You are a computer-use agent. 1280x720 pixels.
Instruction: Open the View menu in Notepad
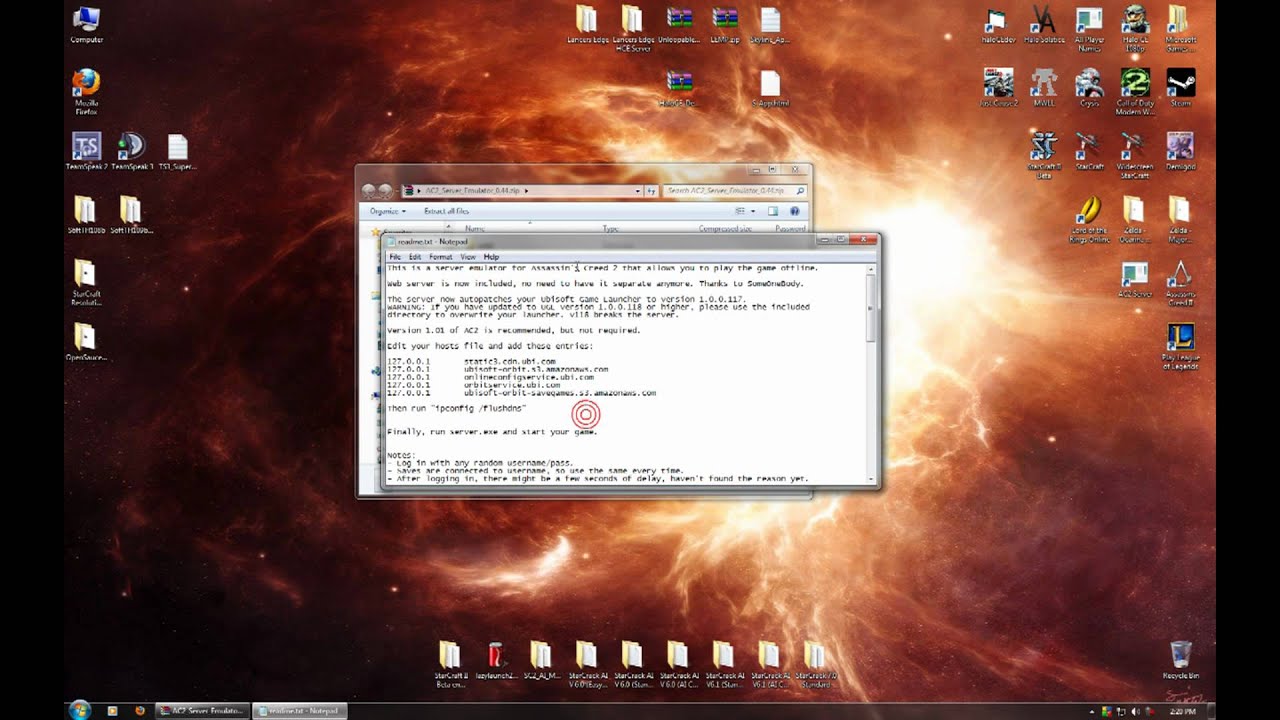[x=468, y=257]
